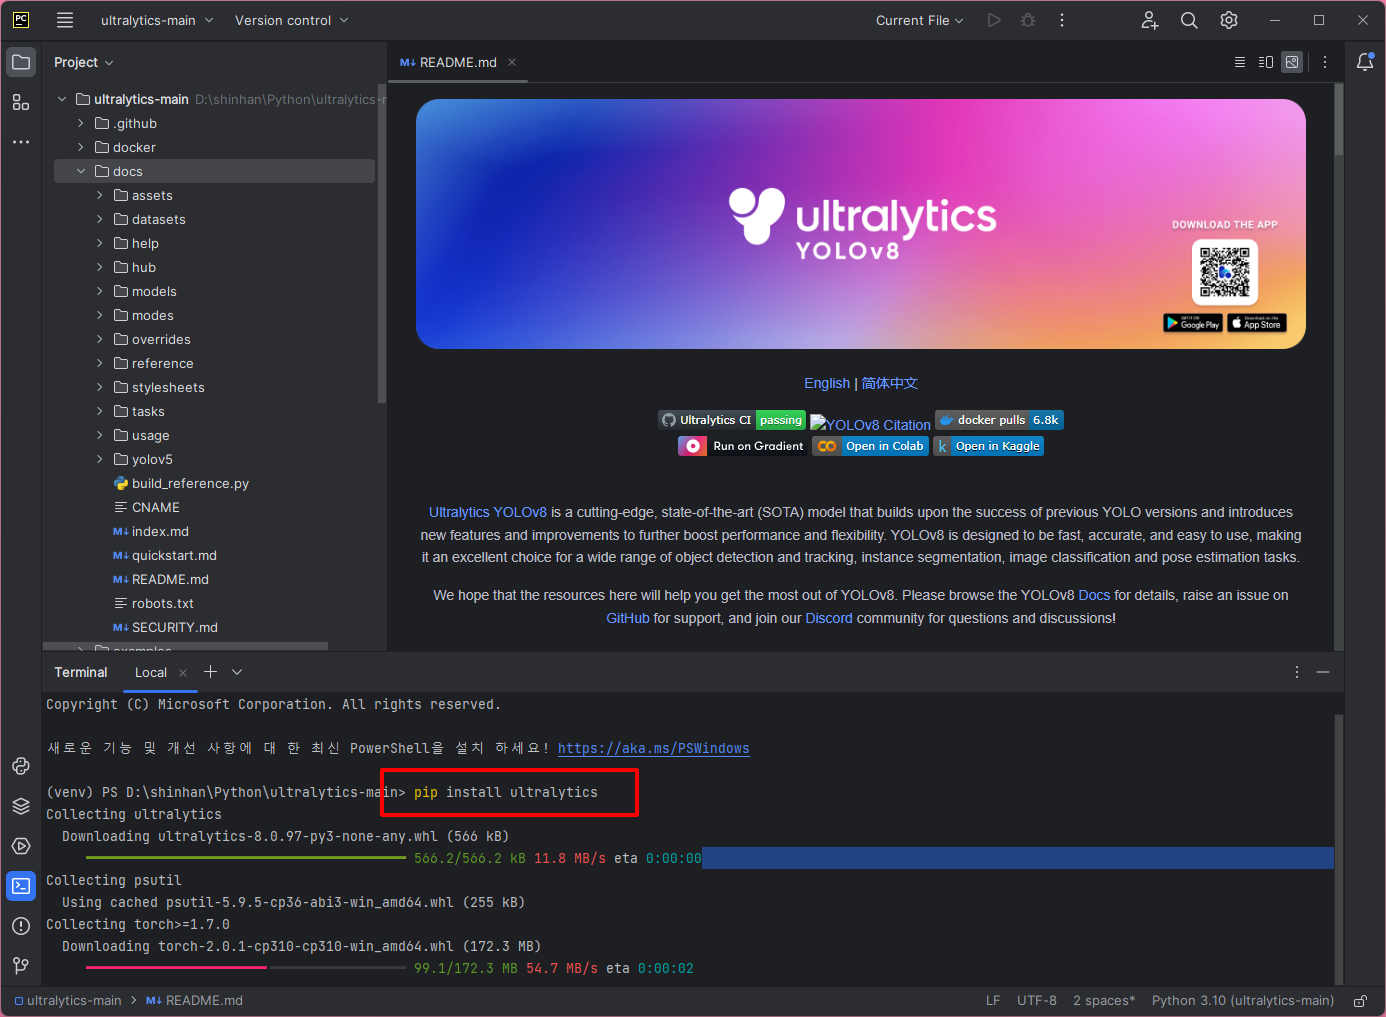Open Notifications bell
1386x1017 pixels.
1365,62
